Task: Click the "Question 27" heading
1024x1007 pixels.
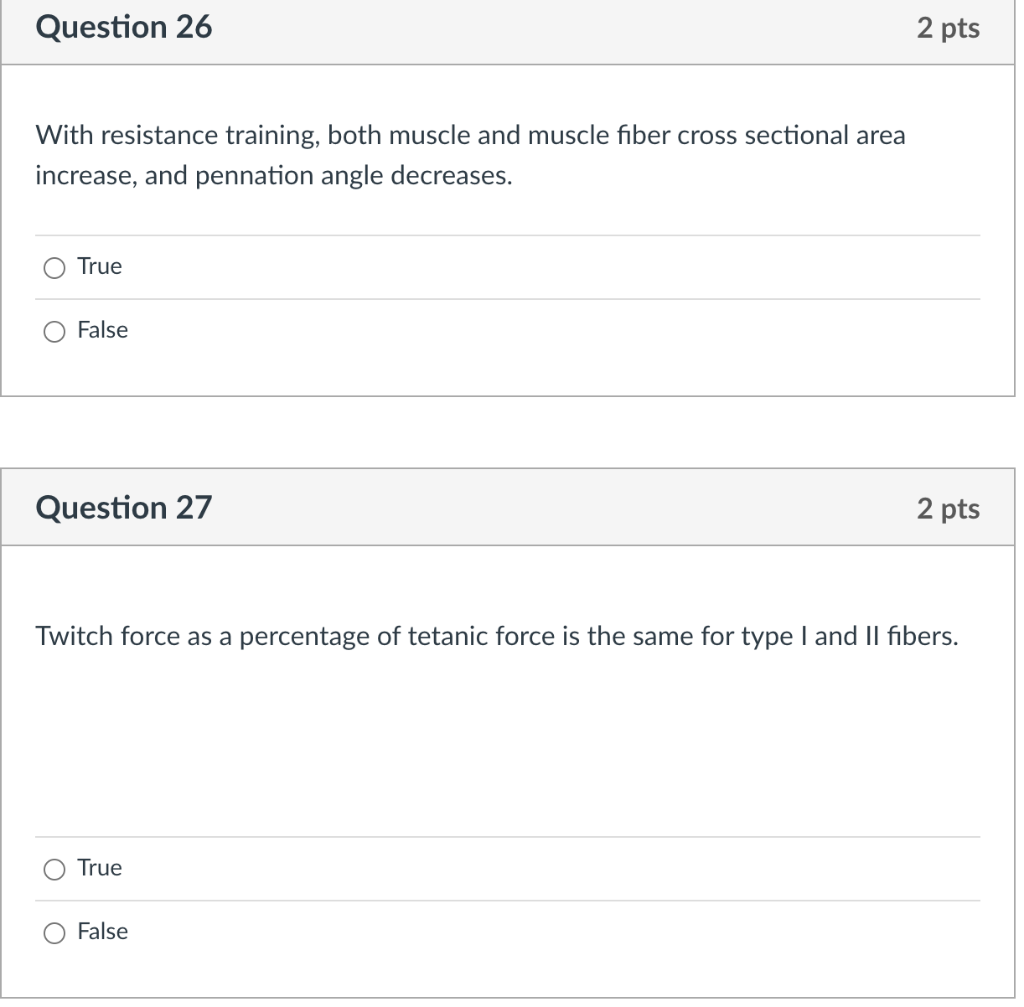Action: point(124,509)
